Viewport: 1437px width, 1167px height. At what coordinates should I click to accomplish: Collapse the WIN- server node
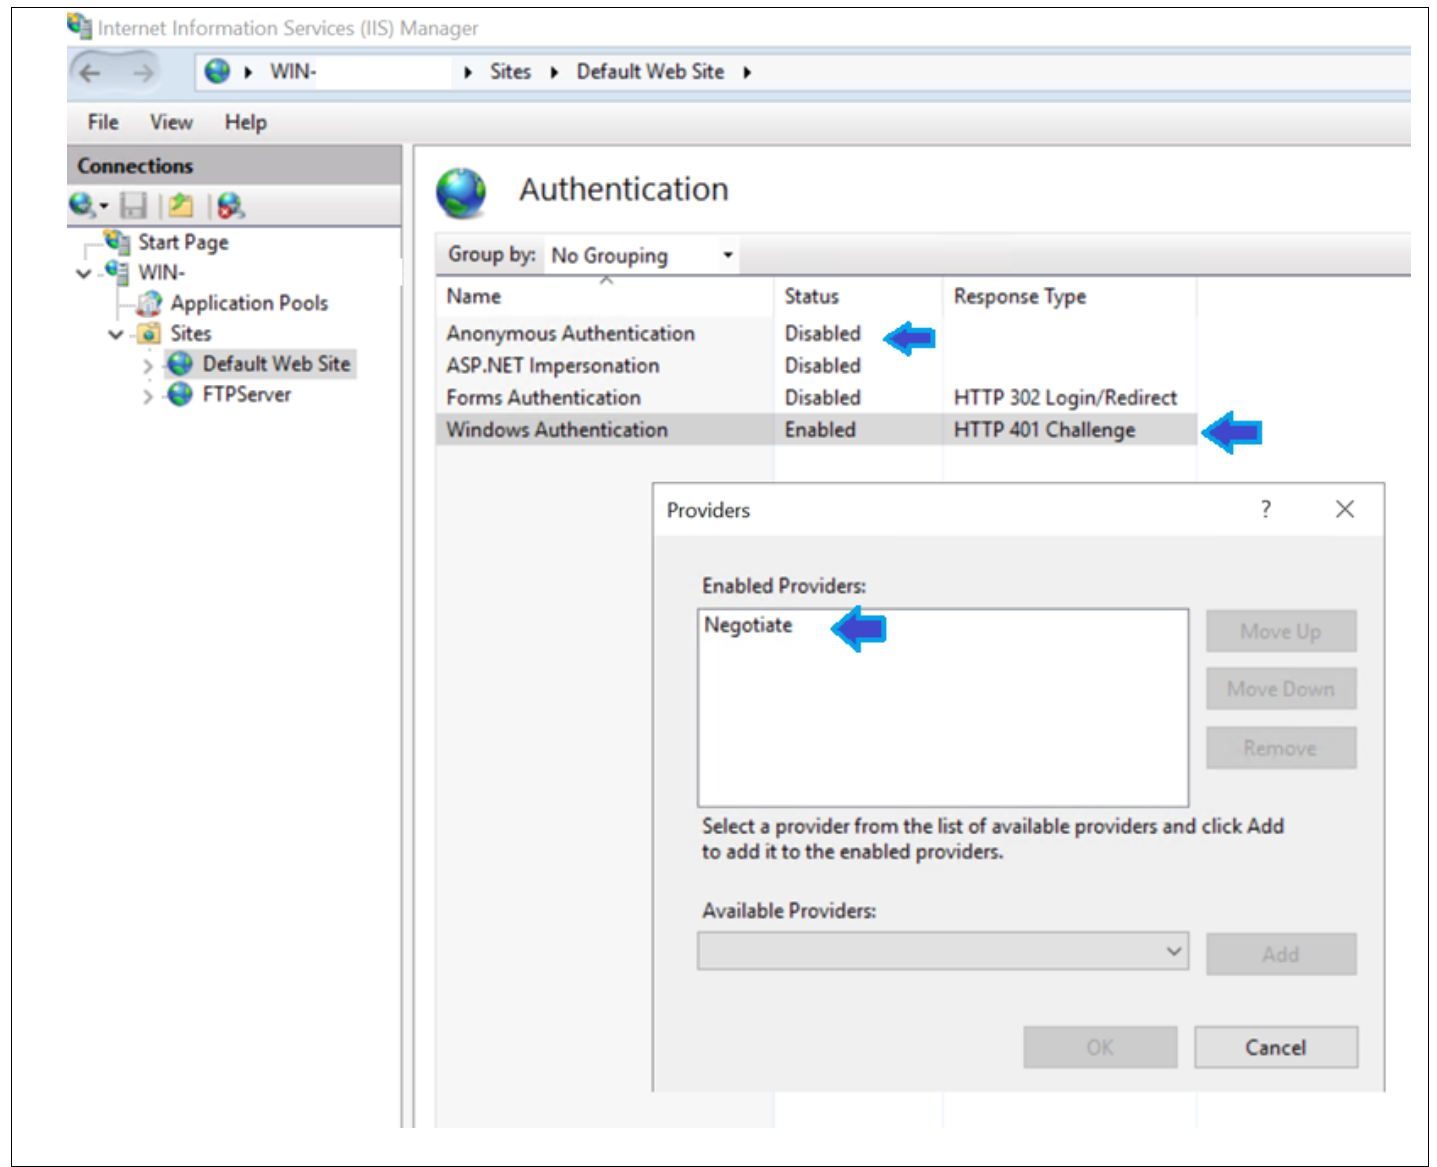[x=83, y=271]
